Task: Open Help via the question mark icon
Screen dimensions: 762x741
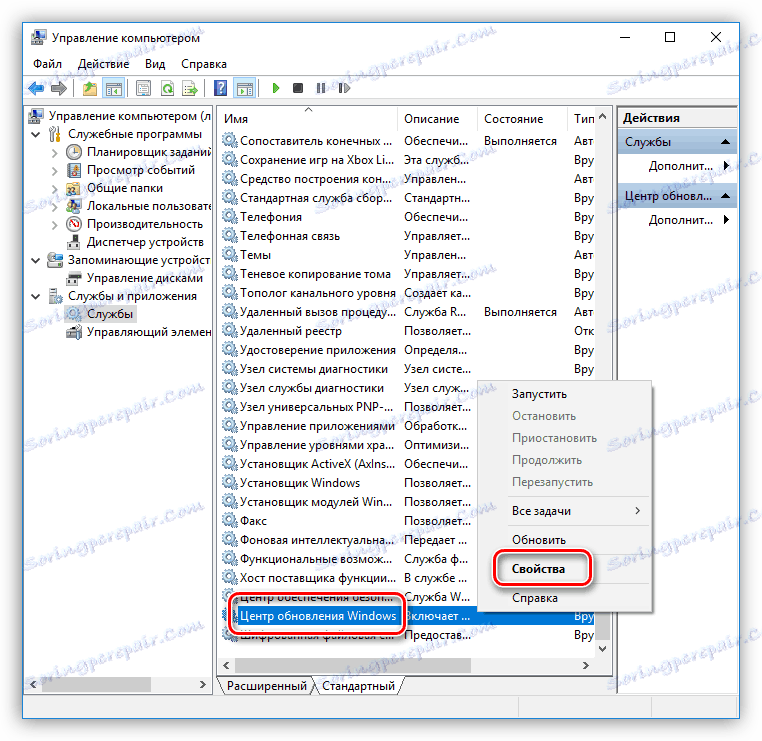Action: tap(220, 88)
